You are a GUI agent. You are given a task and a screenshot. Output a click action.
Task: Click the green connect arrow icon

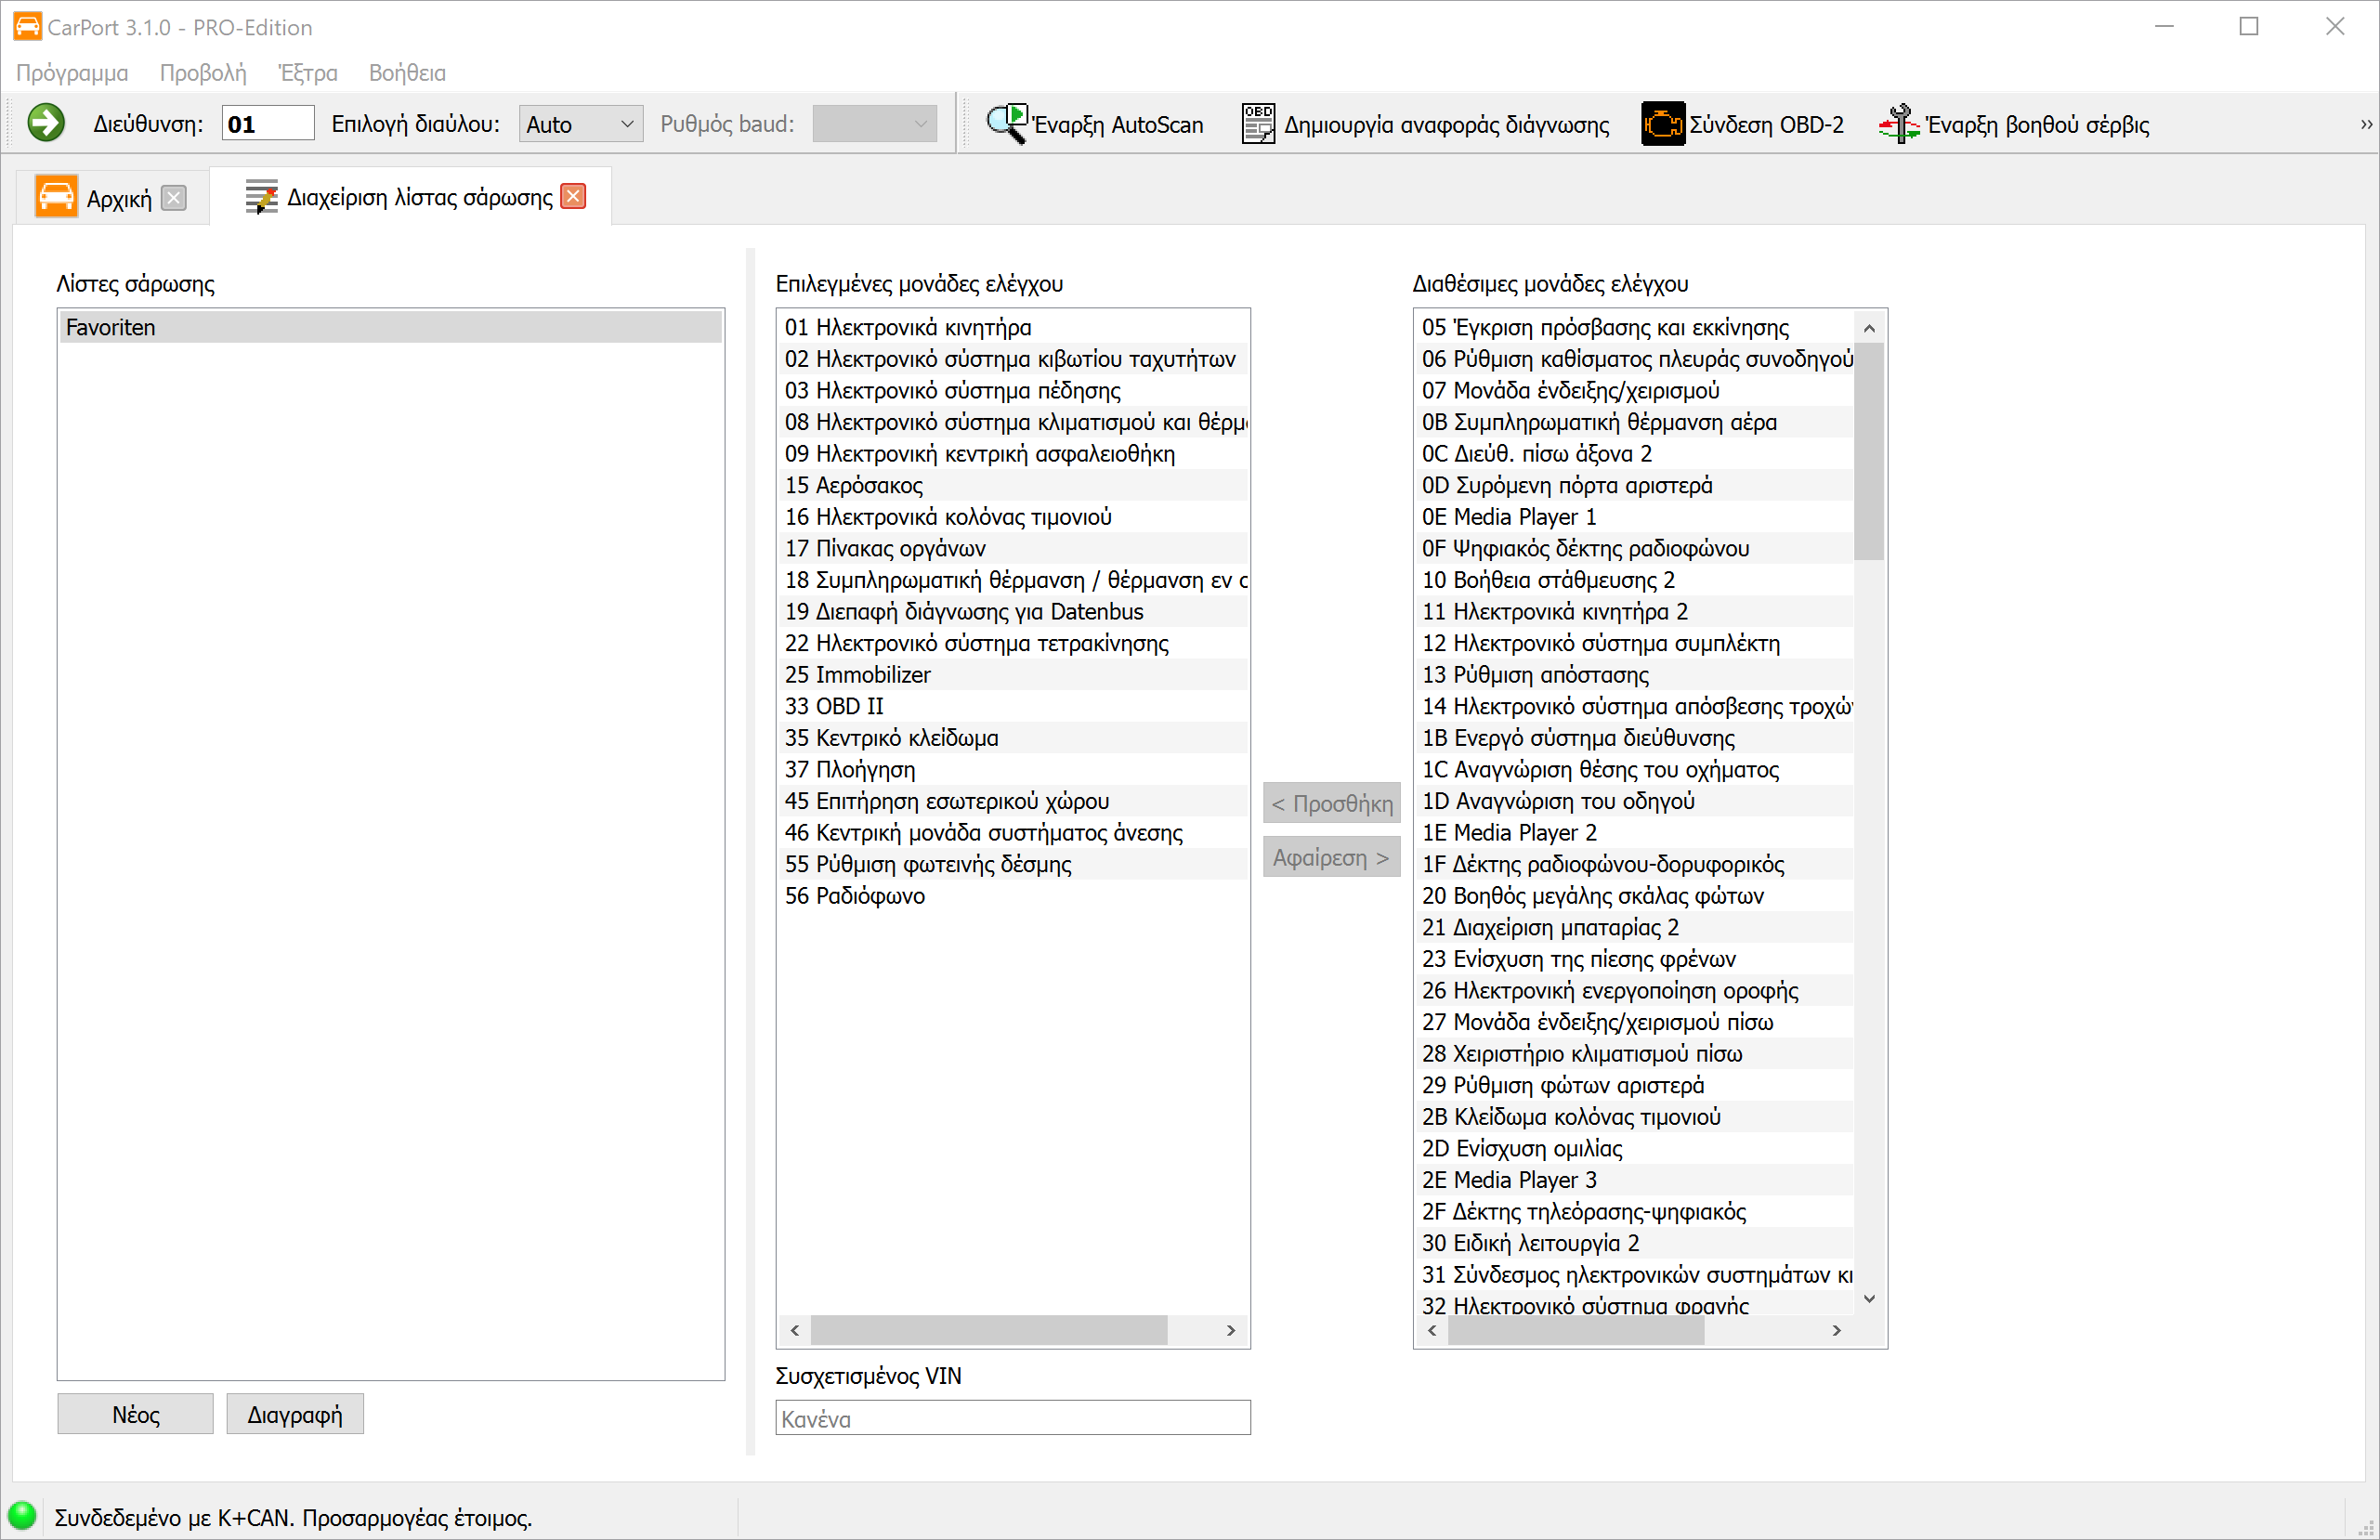coord(45,123)
